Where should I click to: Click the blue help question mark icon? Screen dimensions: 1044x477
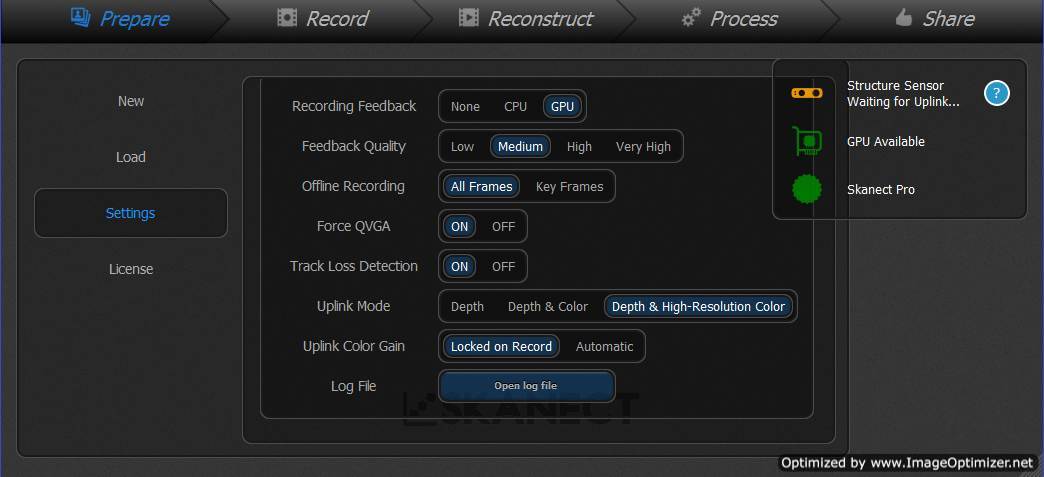point(997,94)
